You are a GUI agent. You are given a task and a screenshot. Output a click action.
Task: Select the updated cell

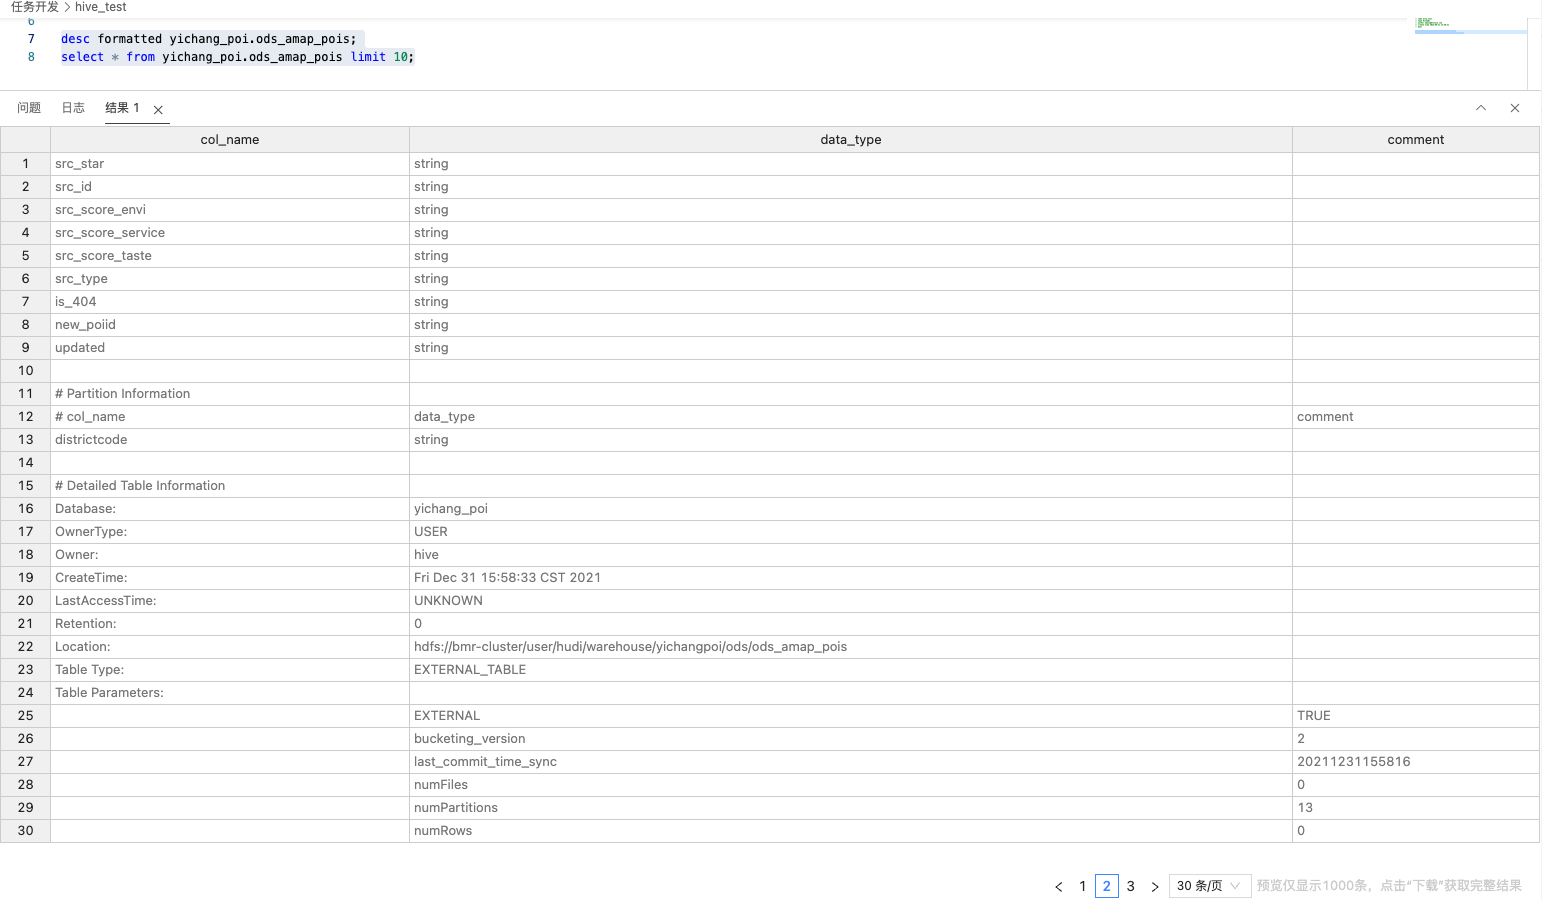[x=230, y=348]
